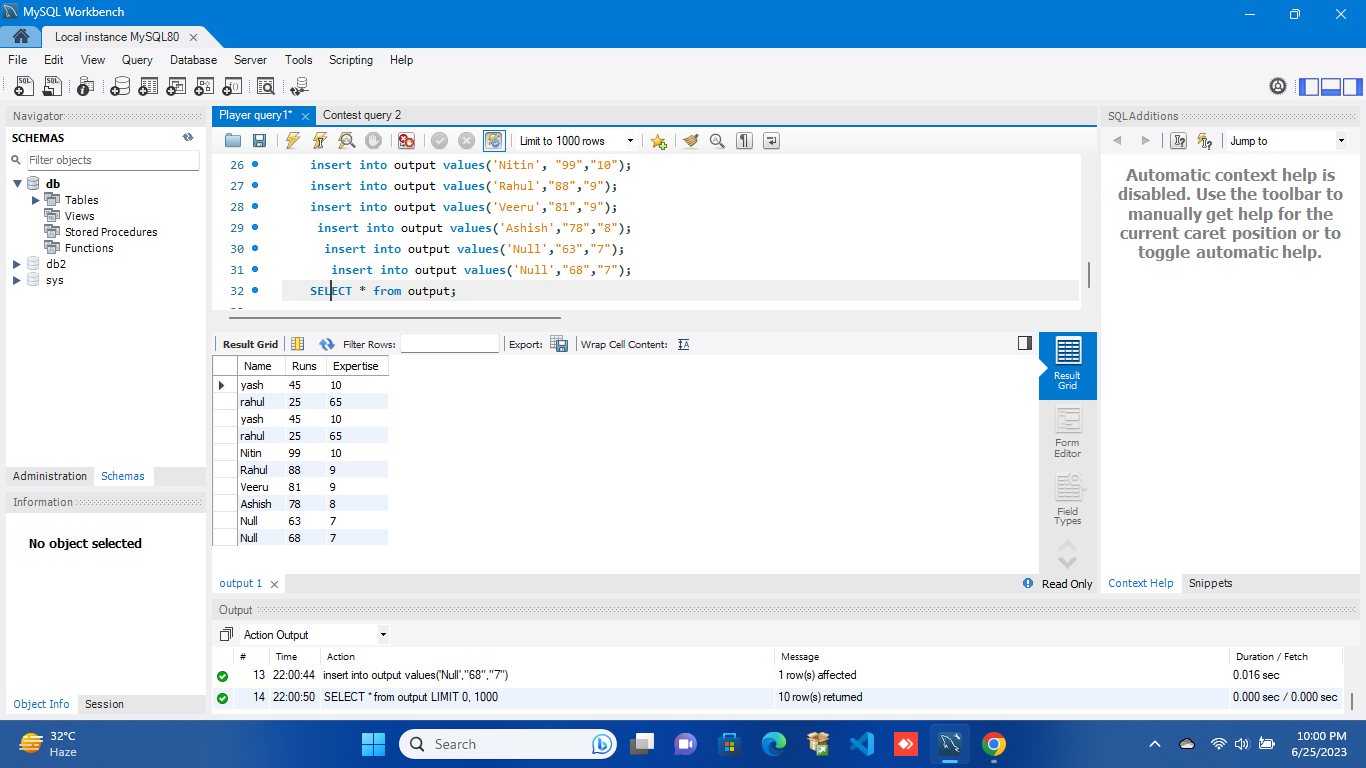The image size is (1366, 768).
Task: Open the Execution Plan explain tool
Action: coord(346,140)
